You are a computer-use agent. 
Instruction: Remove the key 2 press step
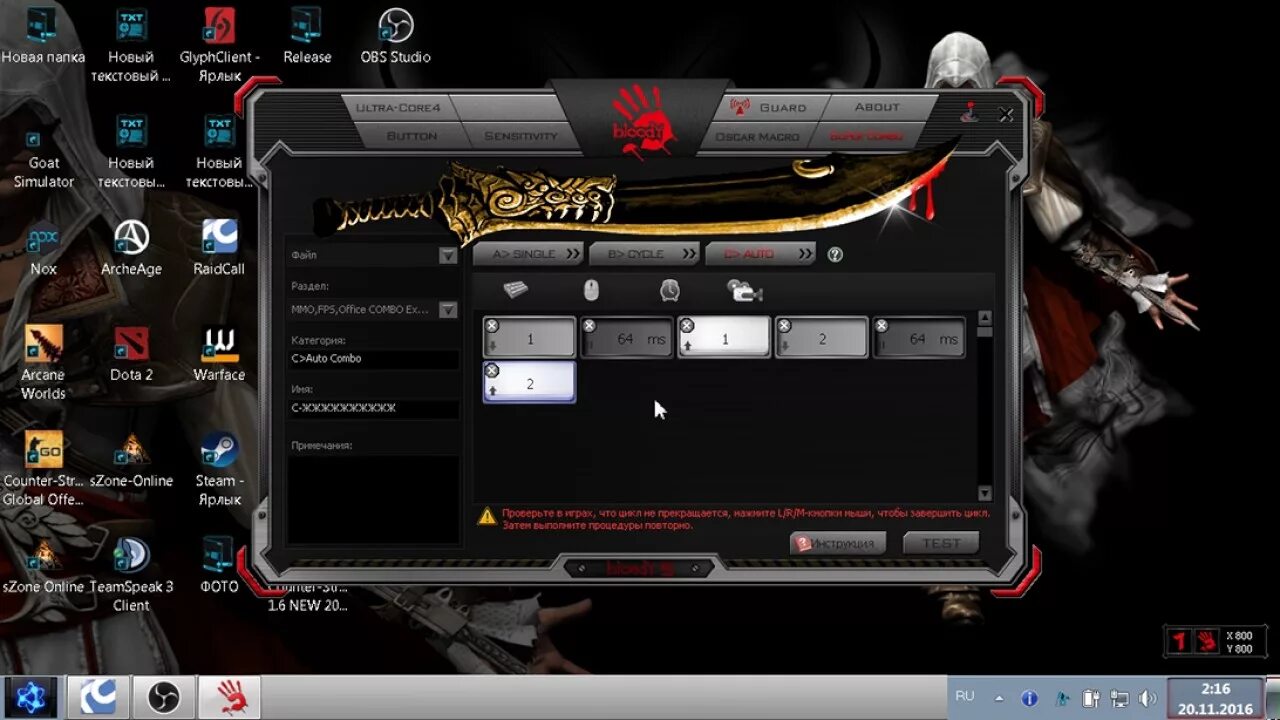click(x=784, y=326)
